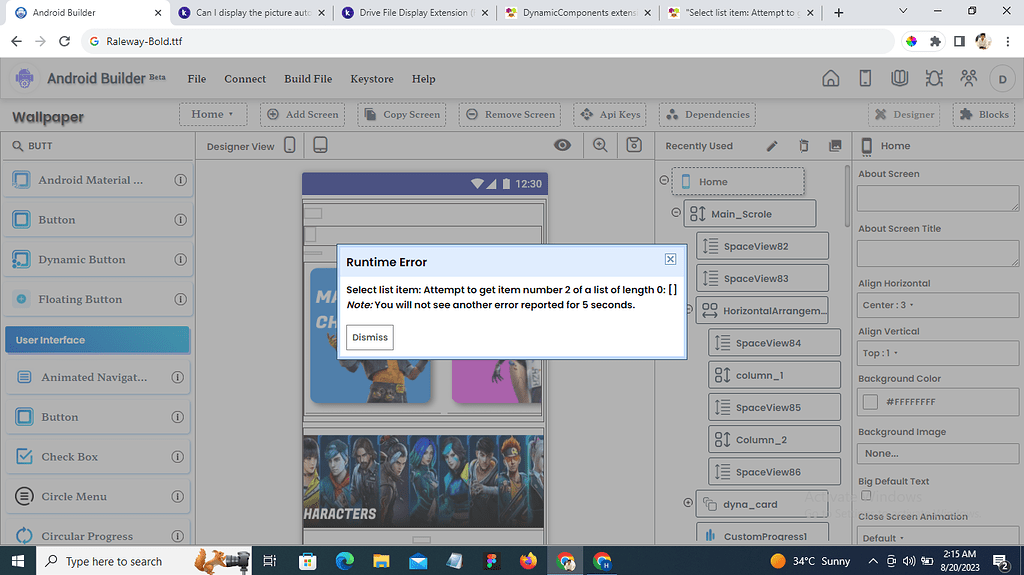1024x575 pixels.
Task: Open the Connect menu
Action: [x=245, y=78]
